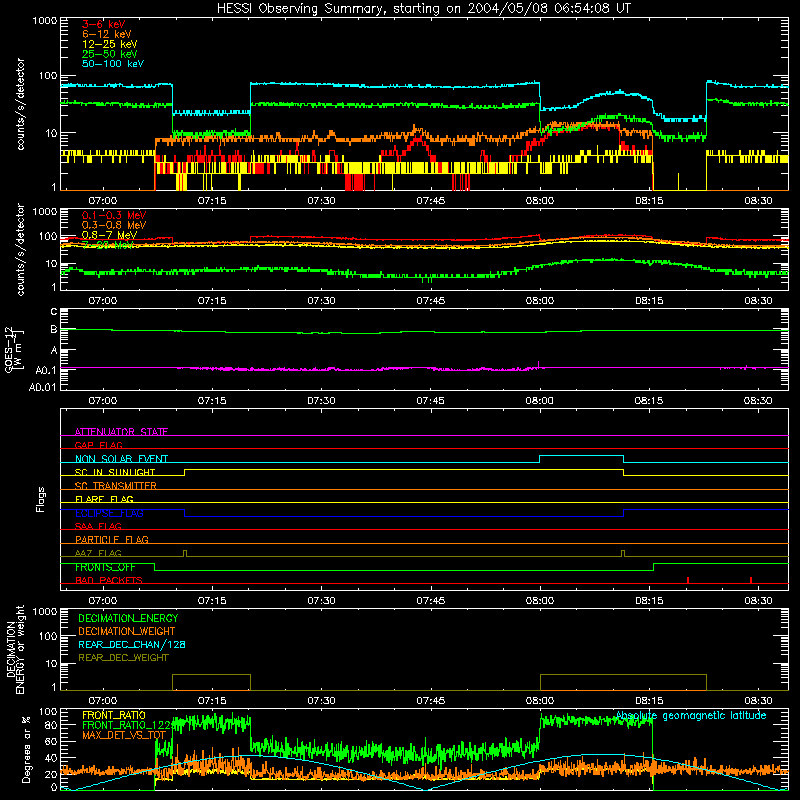Screen dimensions: 800x800
Task: Select the SC_TRANSMITTER flag label
Action: (x=116, y=486)
